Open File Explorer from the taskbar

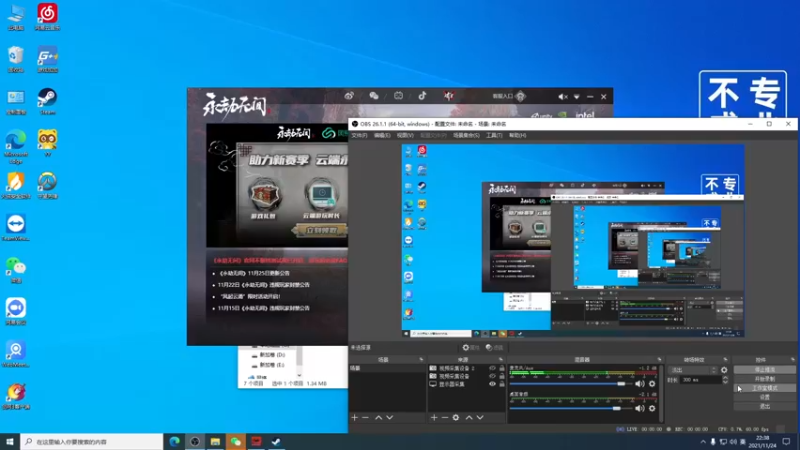pyautogui.click(x=215, y=442)
